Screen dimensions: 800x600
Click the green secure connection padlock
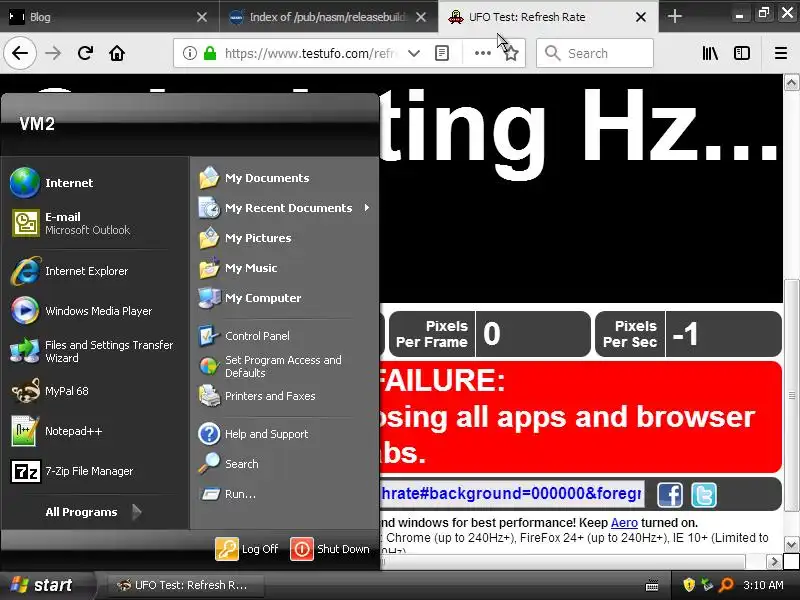click(x=210, y=53)
